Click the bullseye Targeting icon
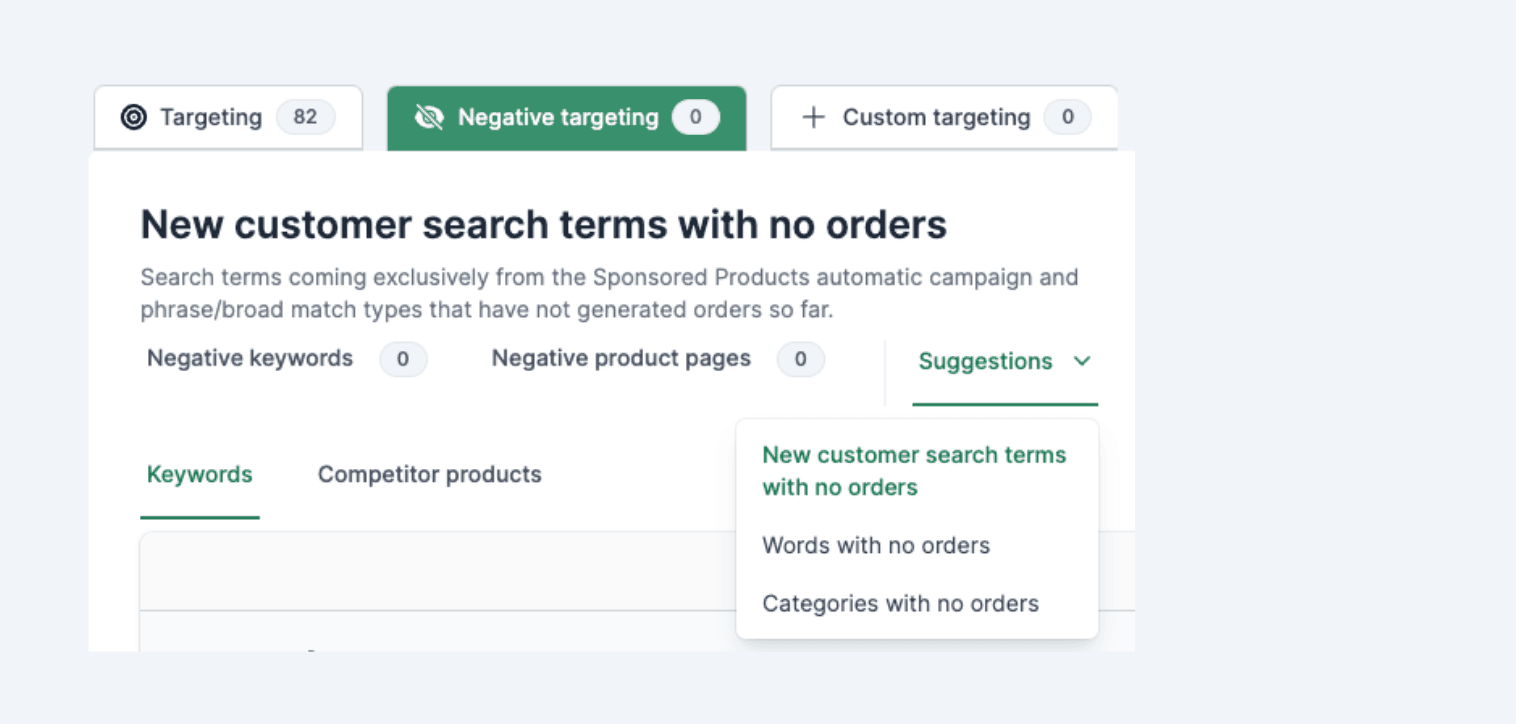Viewport: 1516px width, 724px height. [133, 117]
